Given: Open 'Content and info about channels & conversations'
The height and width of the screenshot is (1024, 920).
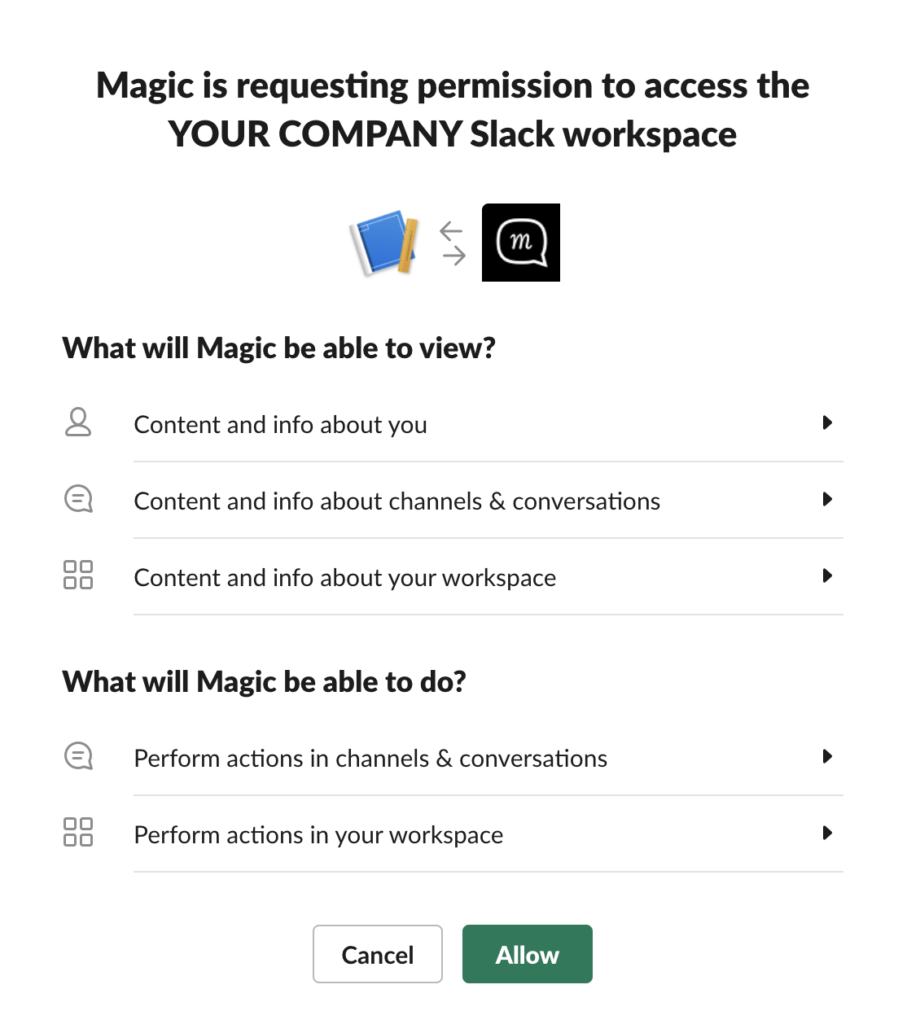Looking at the screenshot, I should 397,501.
